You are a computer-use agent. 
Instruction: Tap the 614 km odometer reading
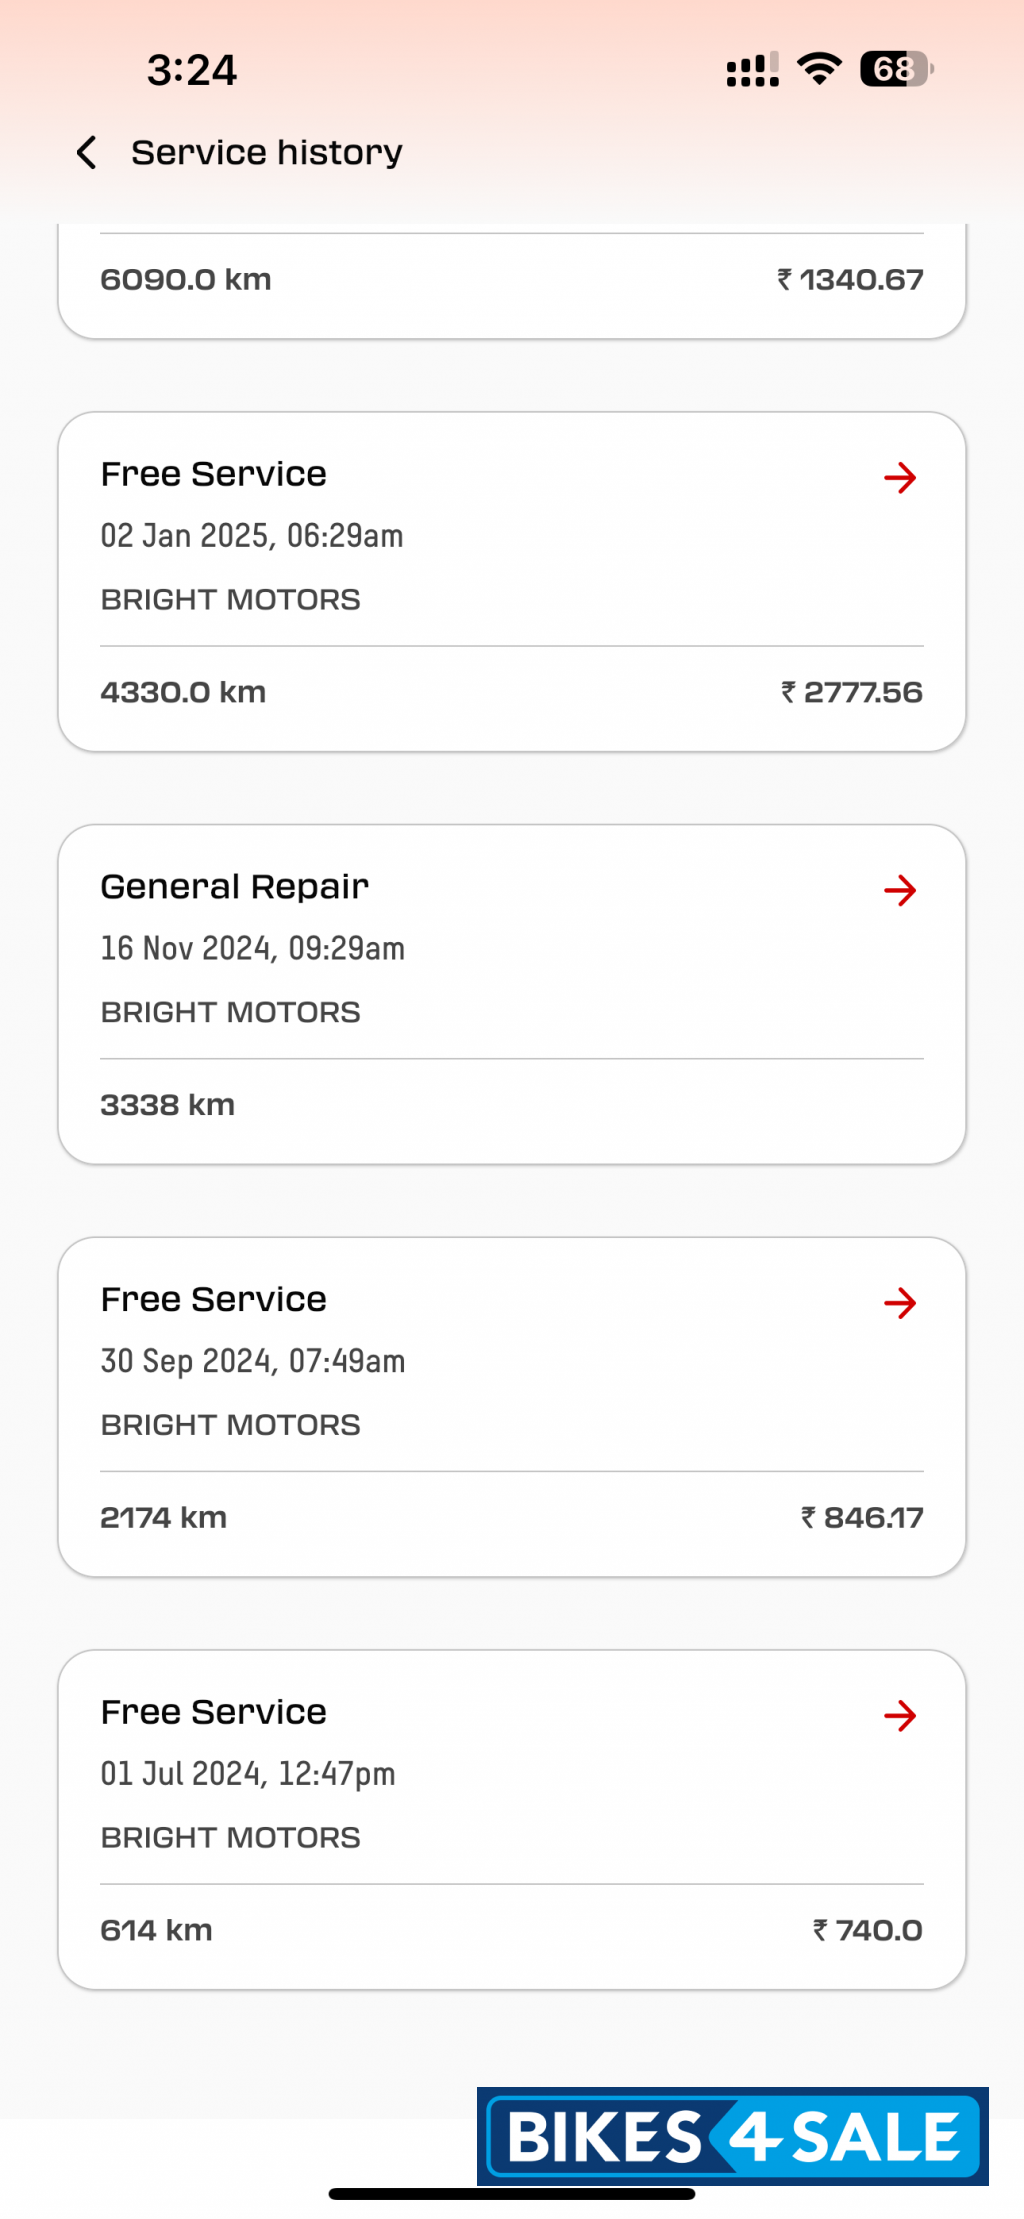(157, 1930)
